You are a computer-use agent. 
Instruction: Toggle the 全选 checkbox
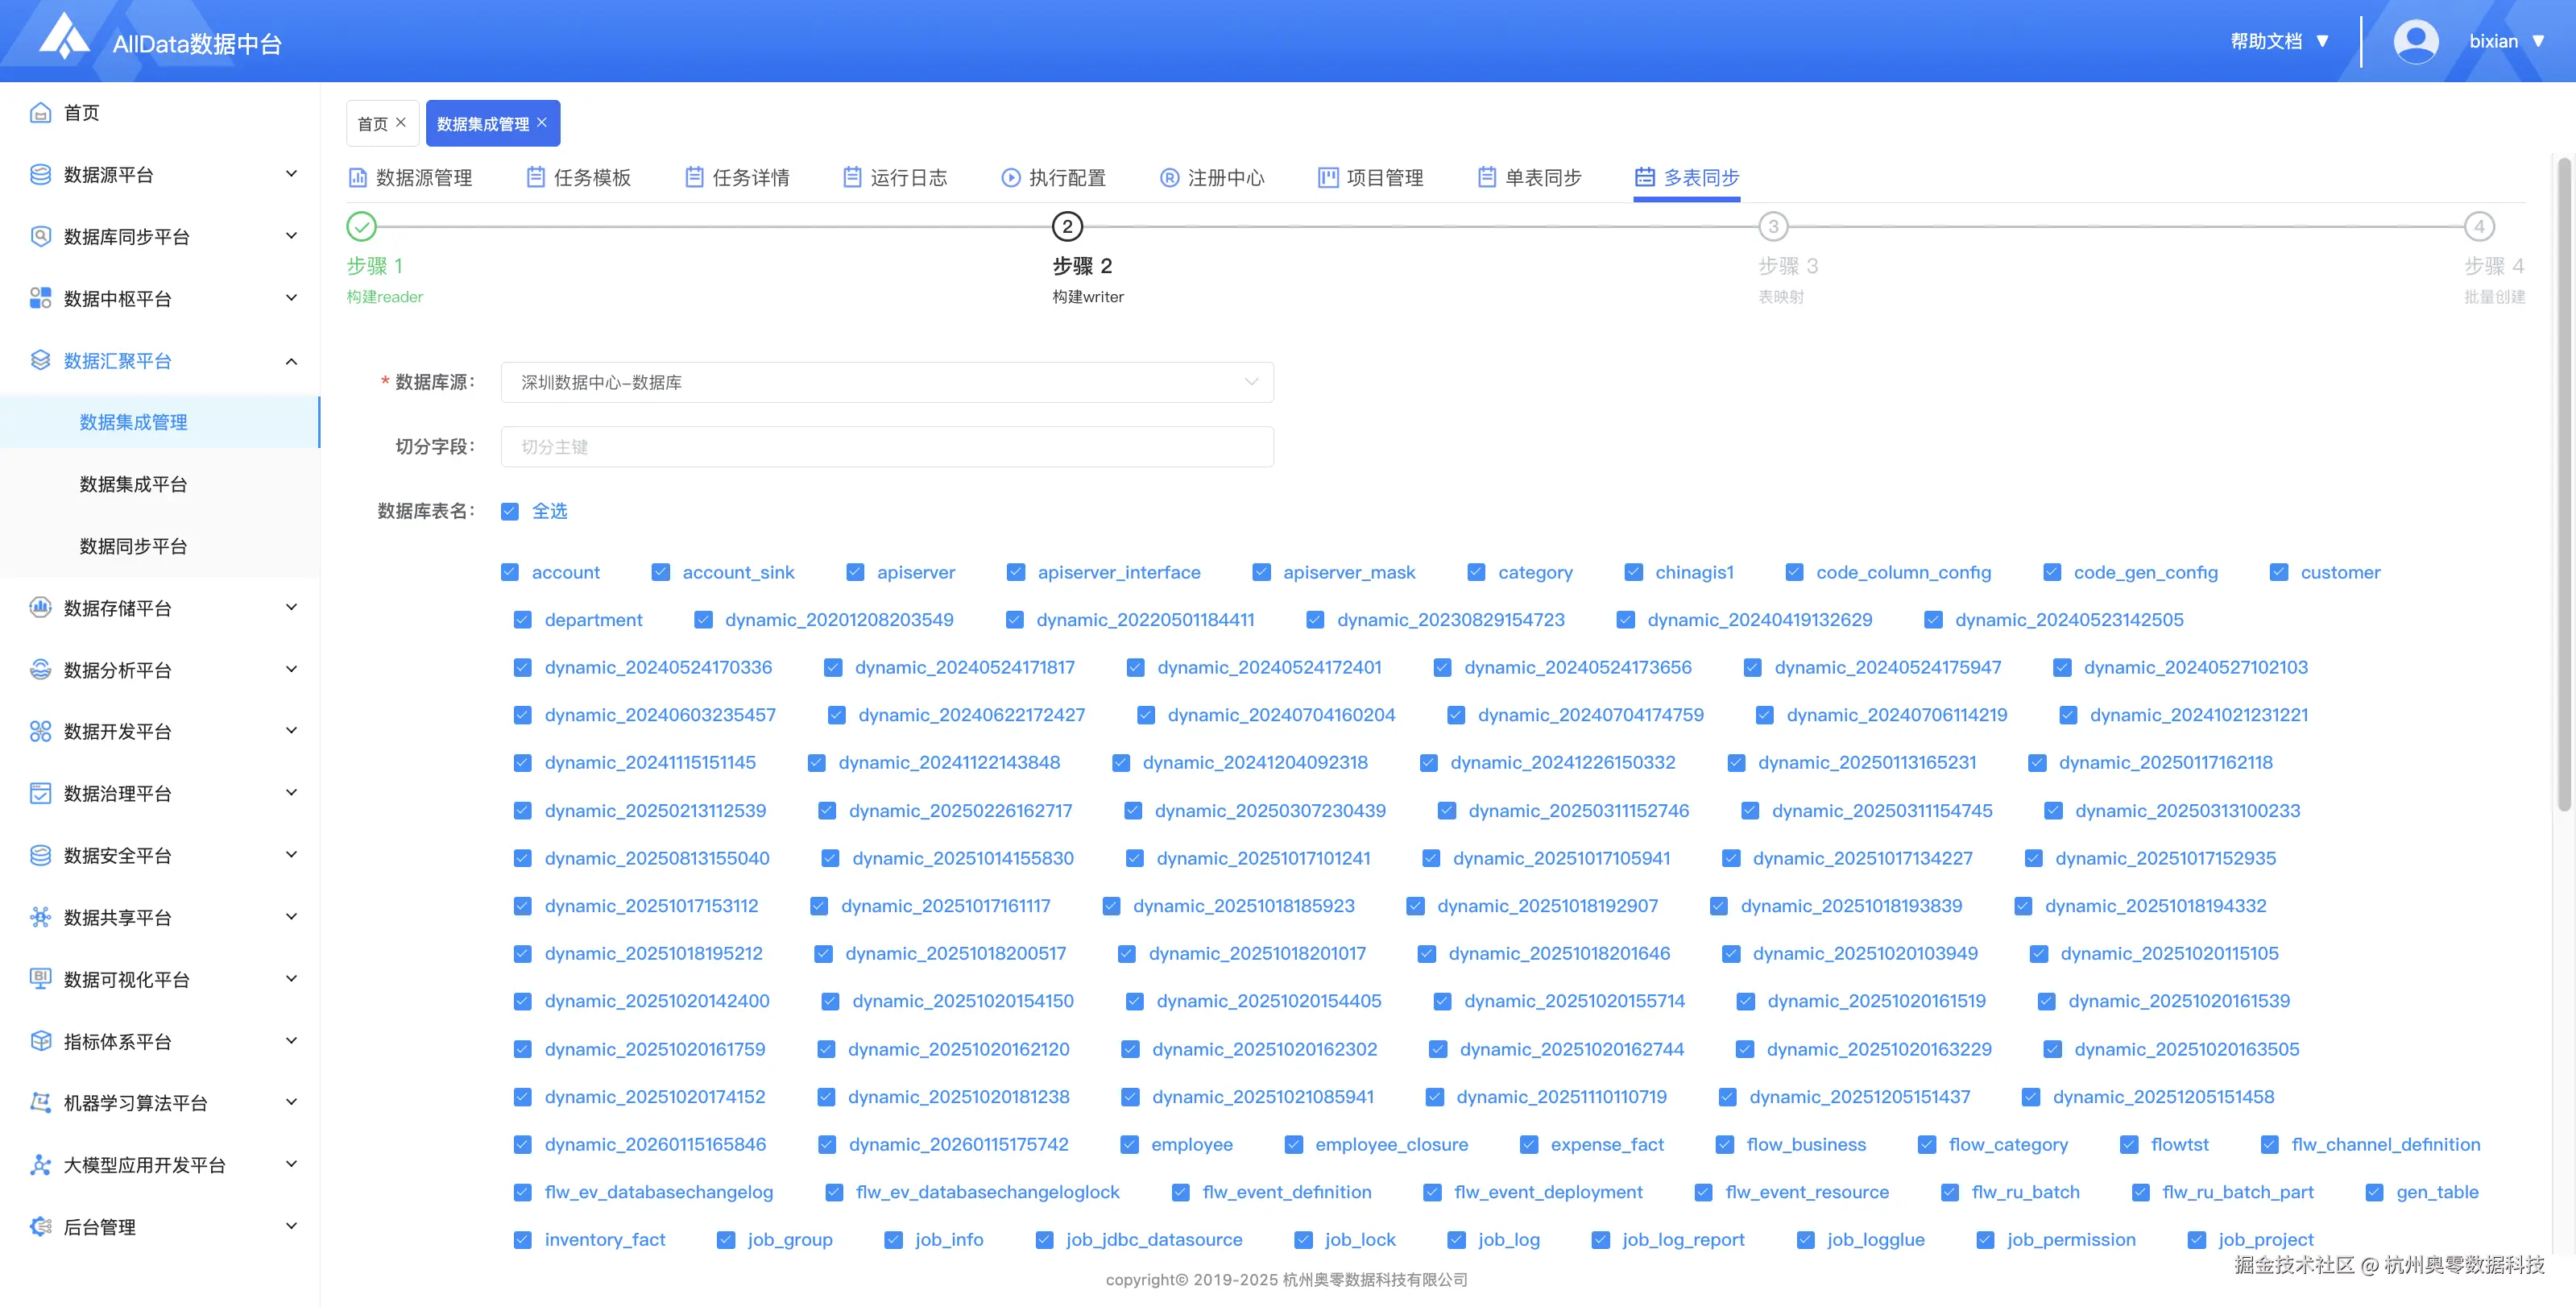[x=510, y=511]
